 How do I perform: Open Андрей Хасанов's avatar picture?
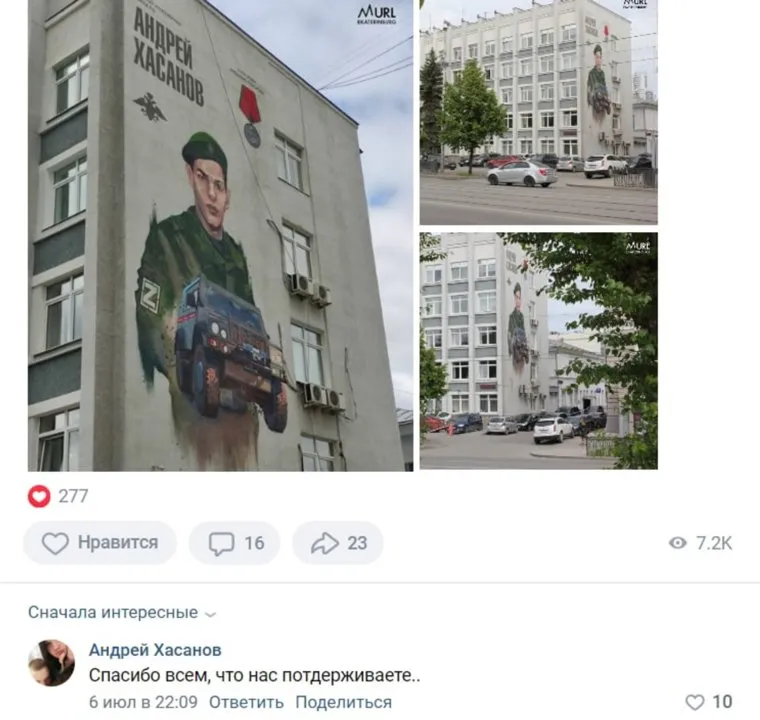[51, 663]
